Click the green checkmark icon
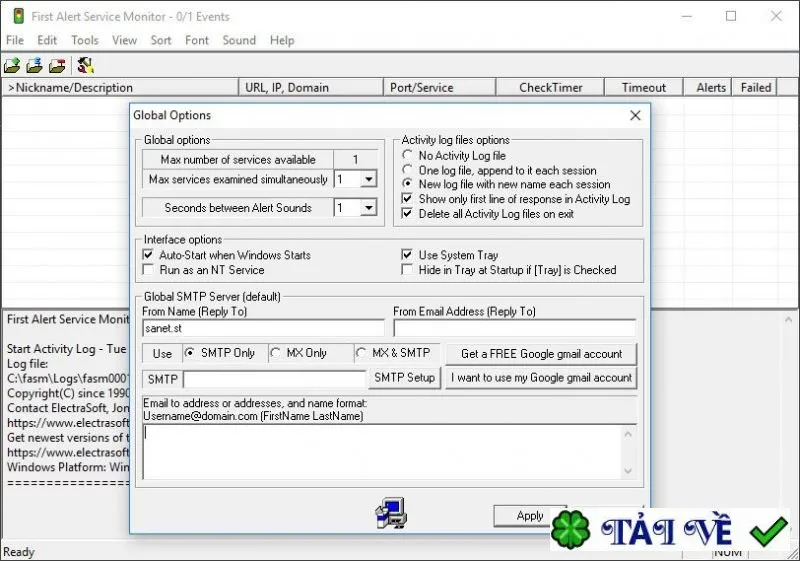The width and height of the screenshot is (800, 561). (768, 531)
